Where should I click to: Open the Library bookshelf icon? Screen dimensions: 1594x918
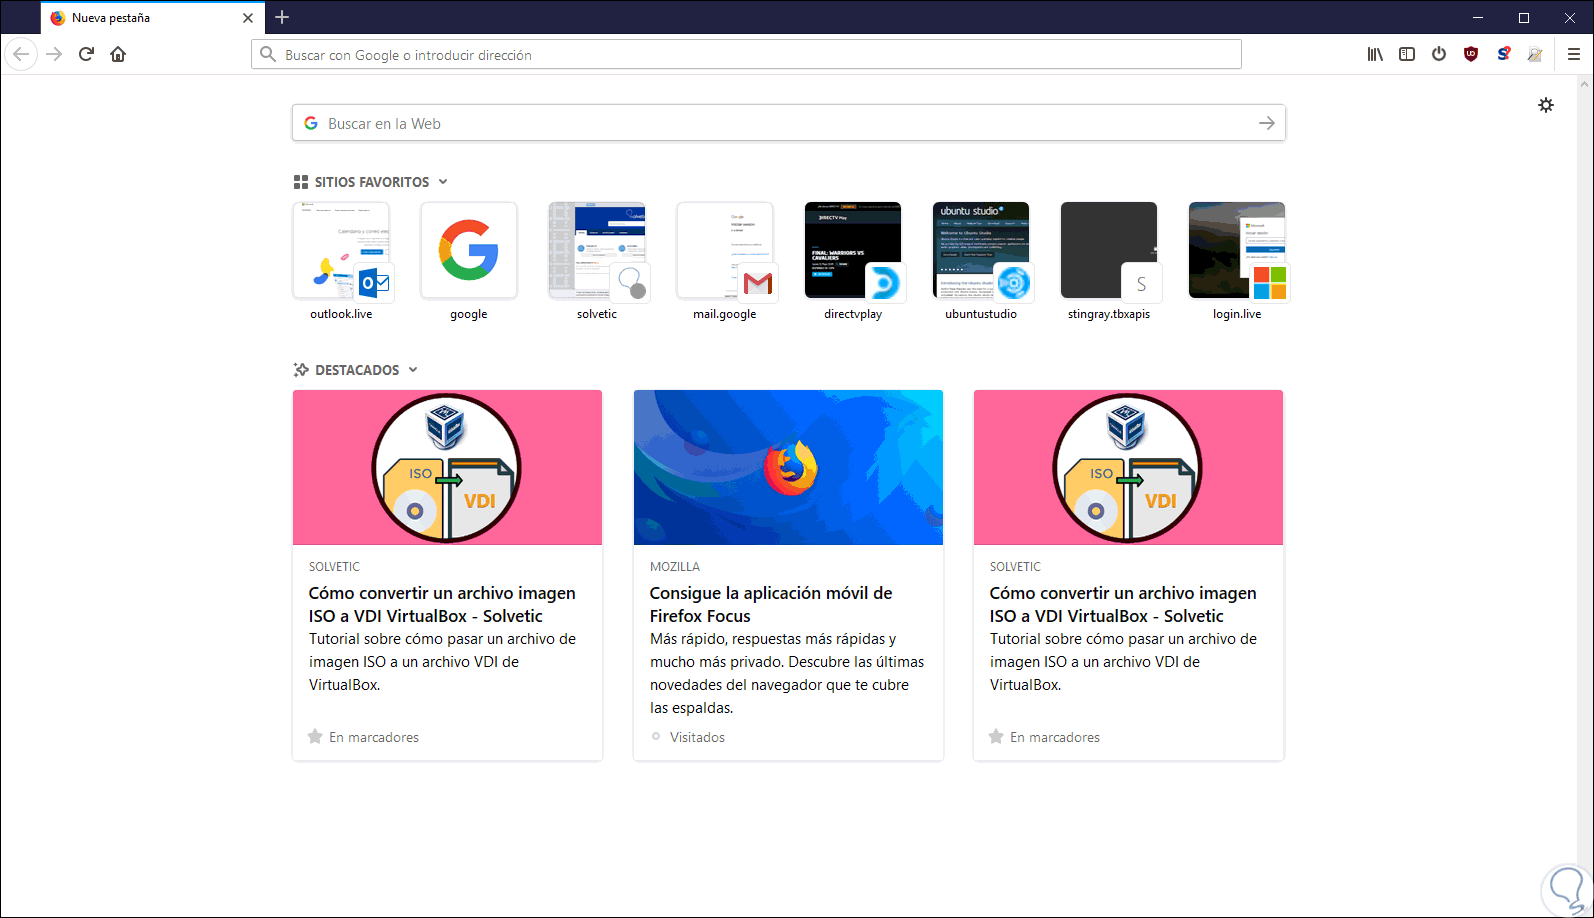pos(1375,54)
